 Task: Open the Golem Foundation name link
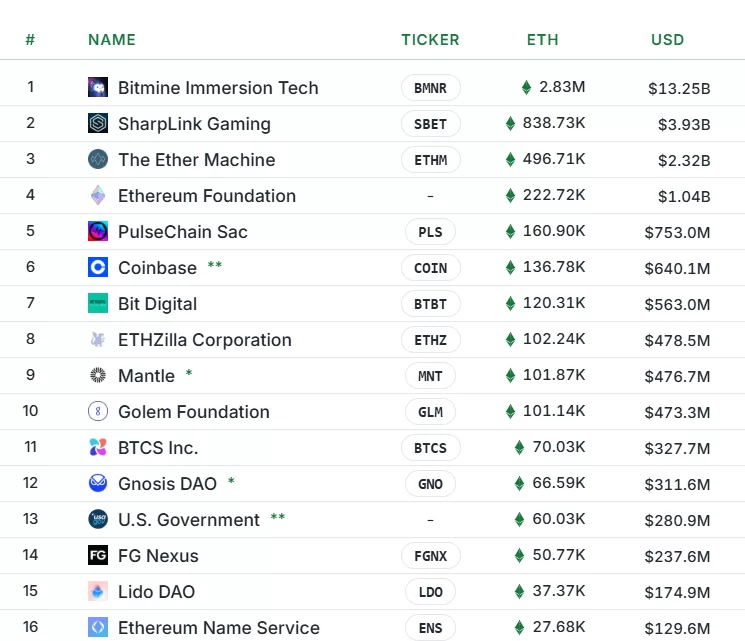pos(193,412)
